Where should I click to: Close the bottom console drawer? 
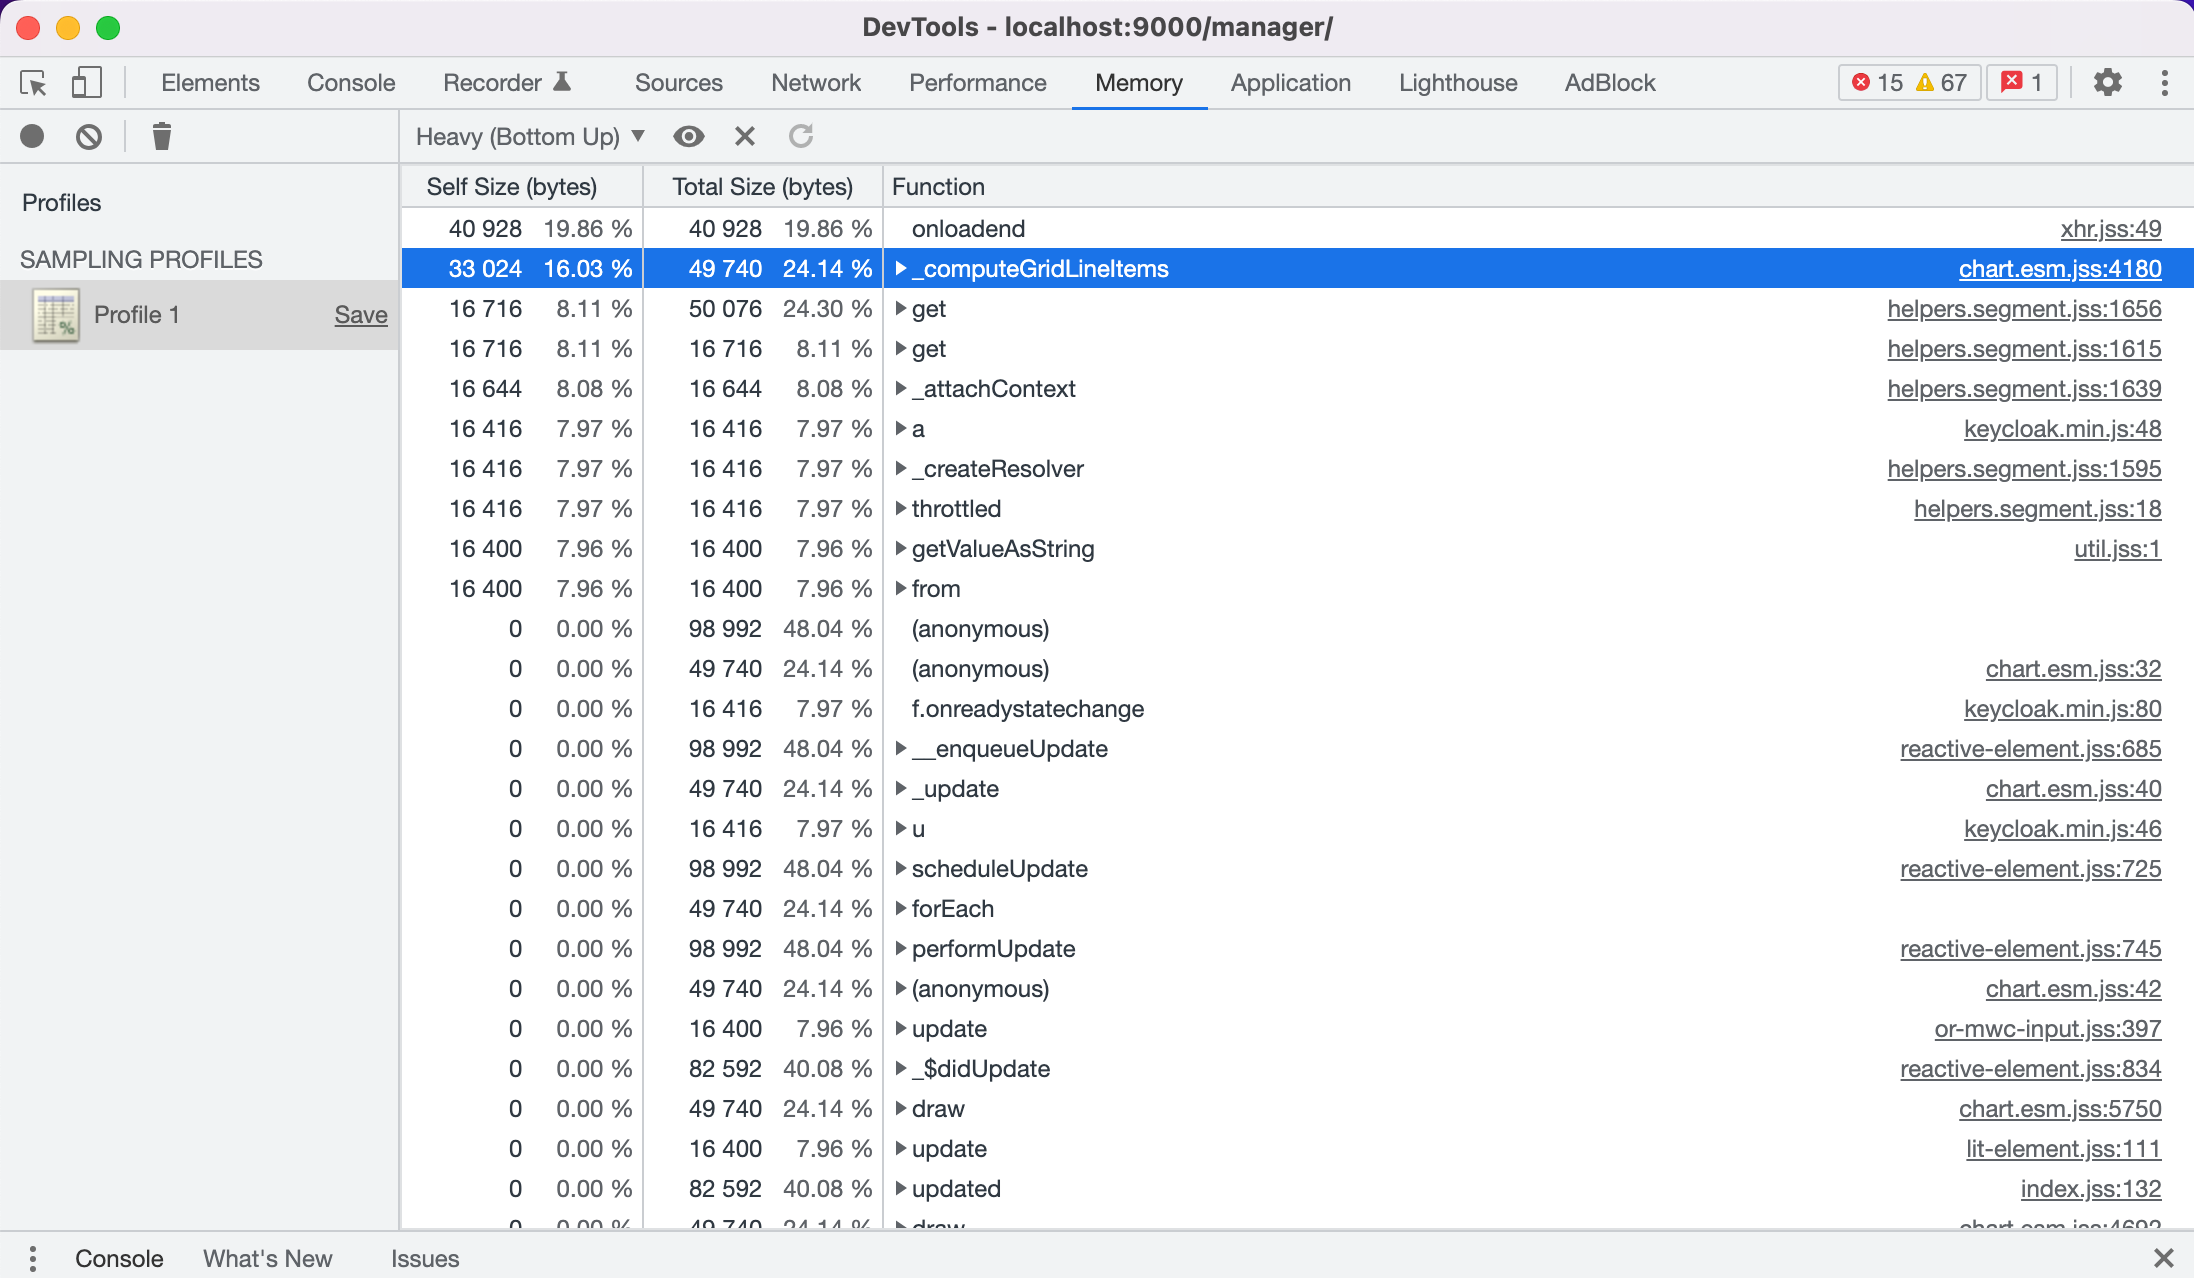[x=2166, y=1257]
